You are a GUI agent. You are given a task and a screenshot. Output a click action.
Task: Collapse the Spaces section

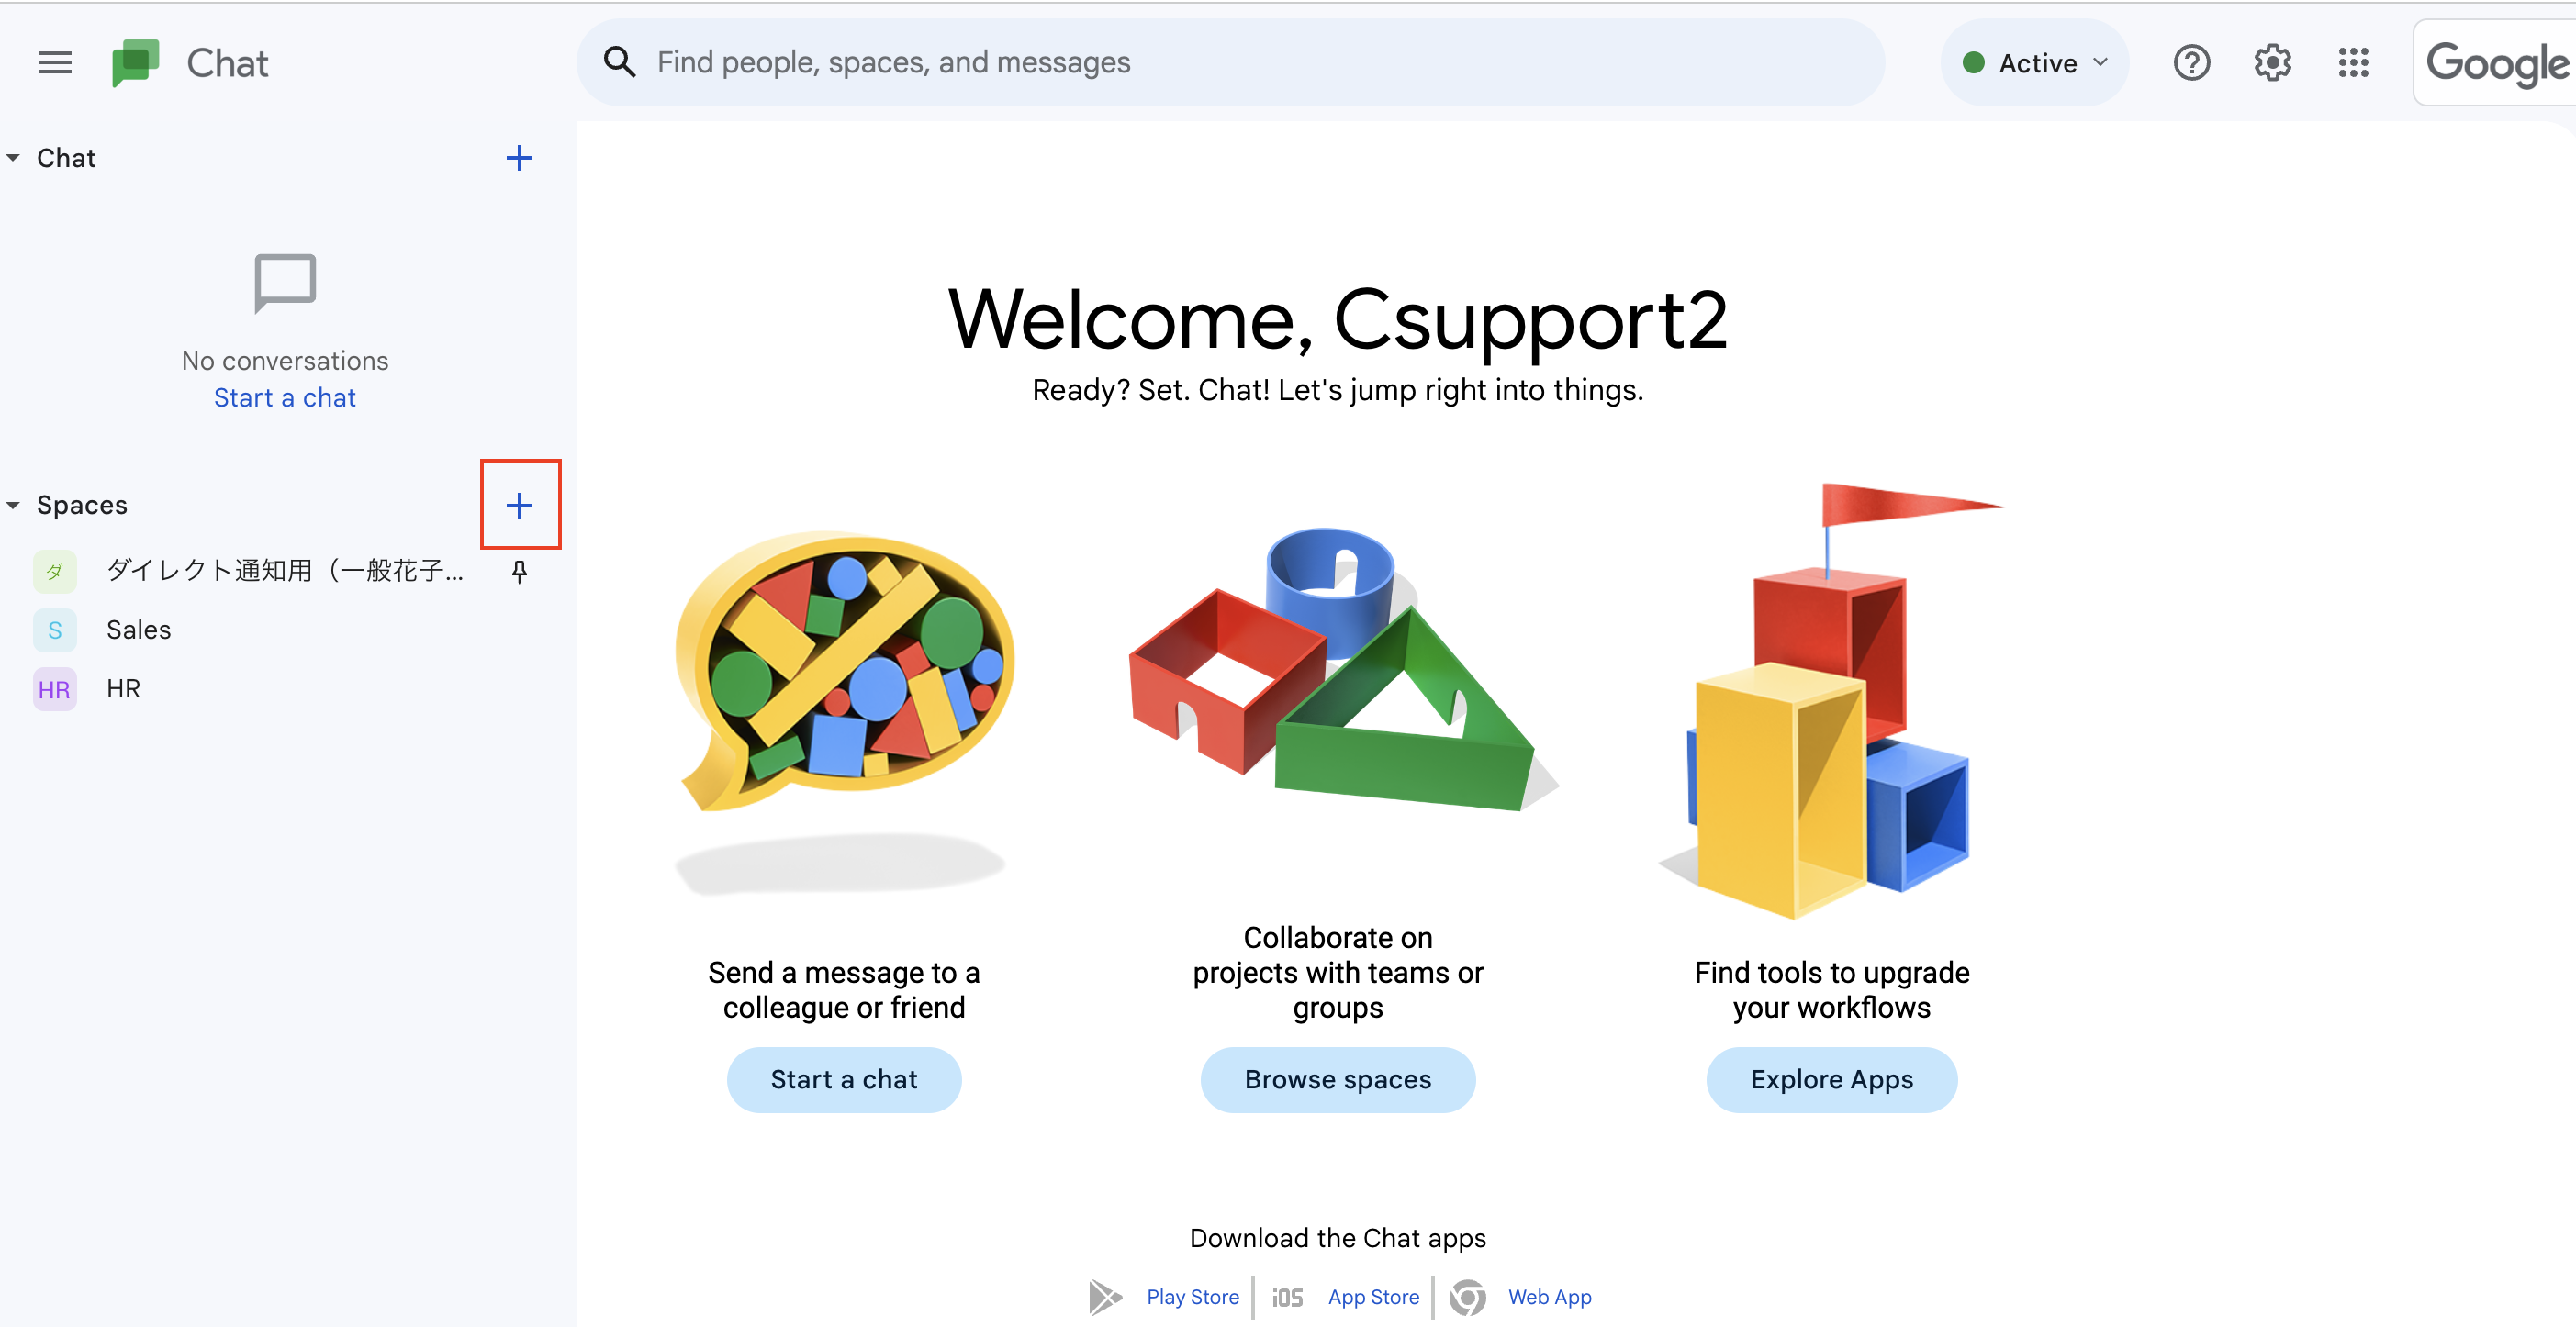[x=13, y=505]
